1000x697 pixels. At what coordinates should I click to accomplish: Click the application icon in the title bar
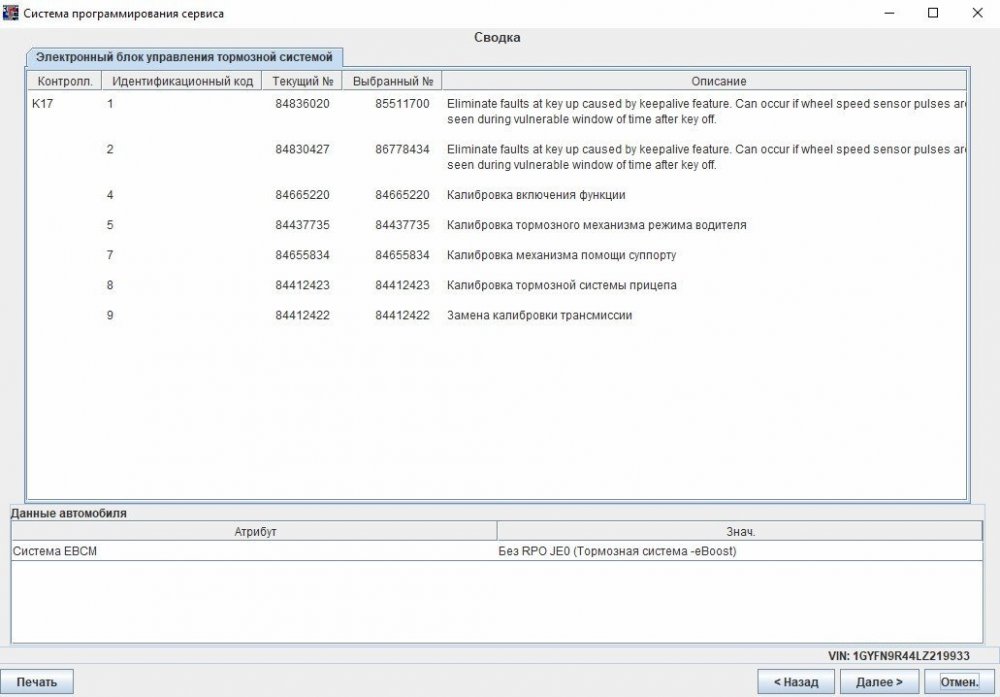pos(11,13)
